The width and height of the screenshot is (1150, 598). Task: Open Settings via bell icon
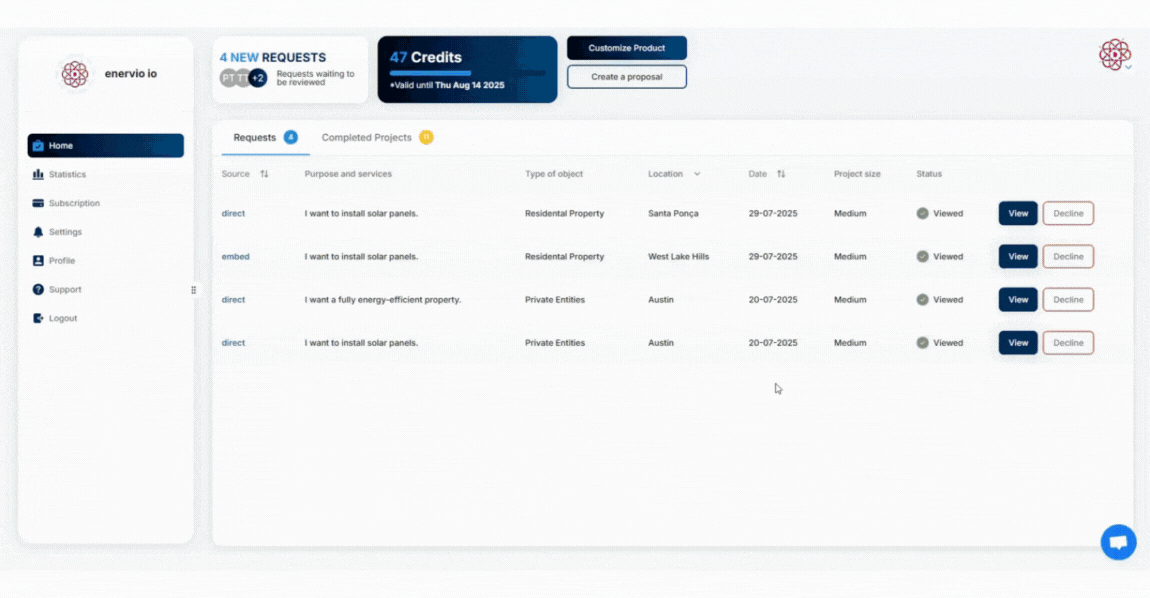38,232
